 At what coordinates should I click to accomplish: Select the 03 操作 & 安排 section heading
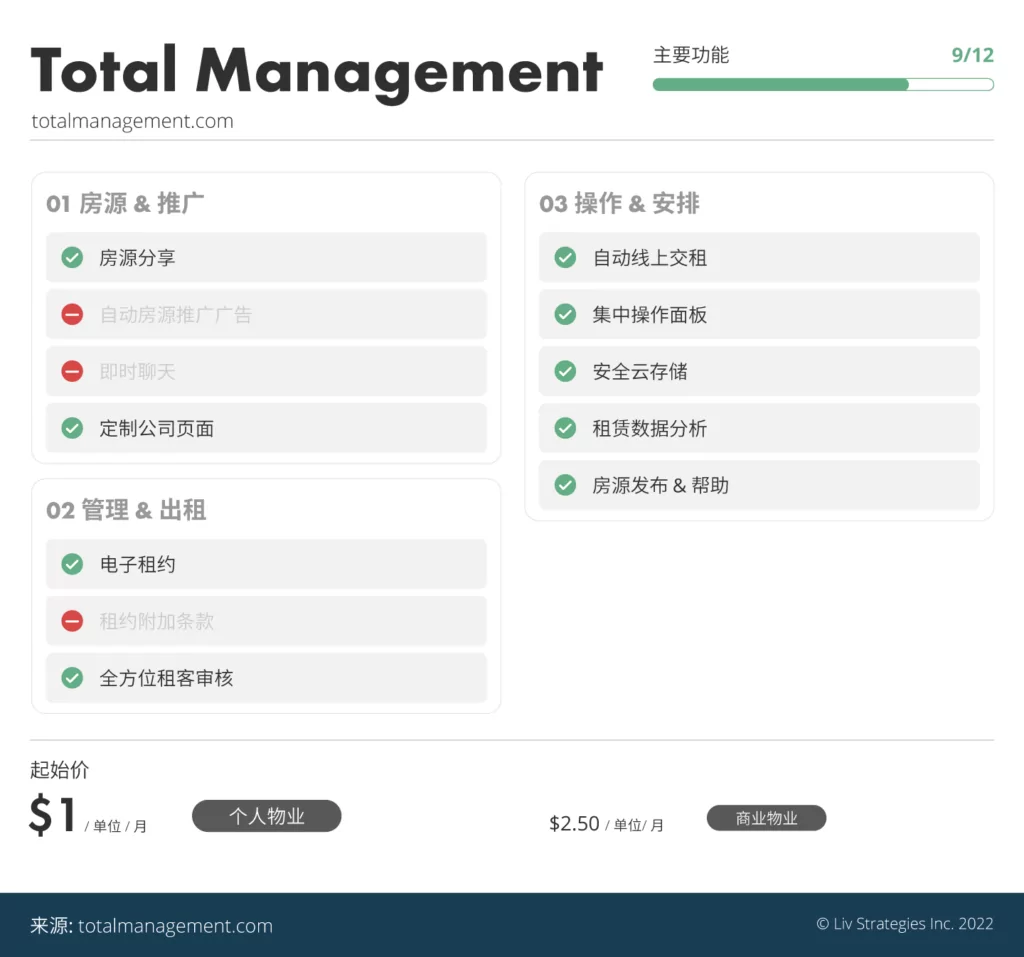coord(619,204)
